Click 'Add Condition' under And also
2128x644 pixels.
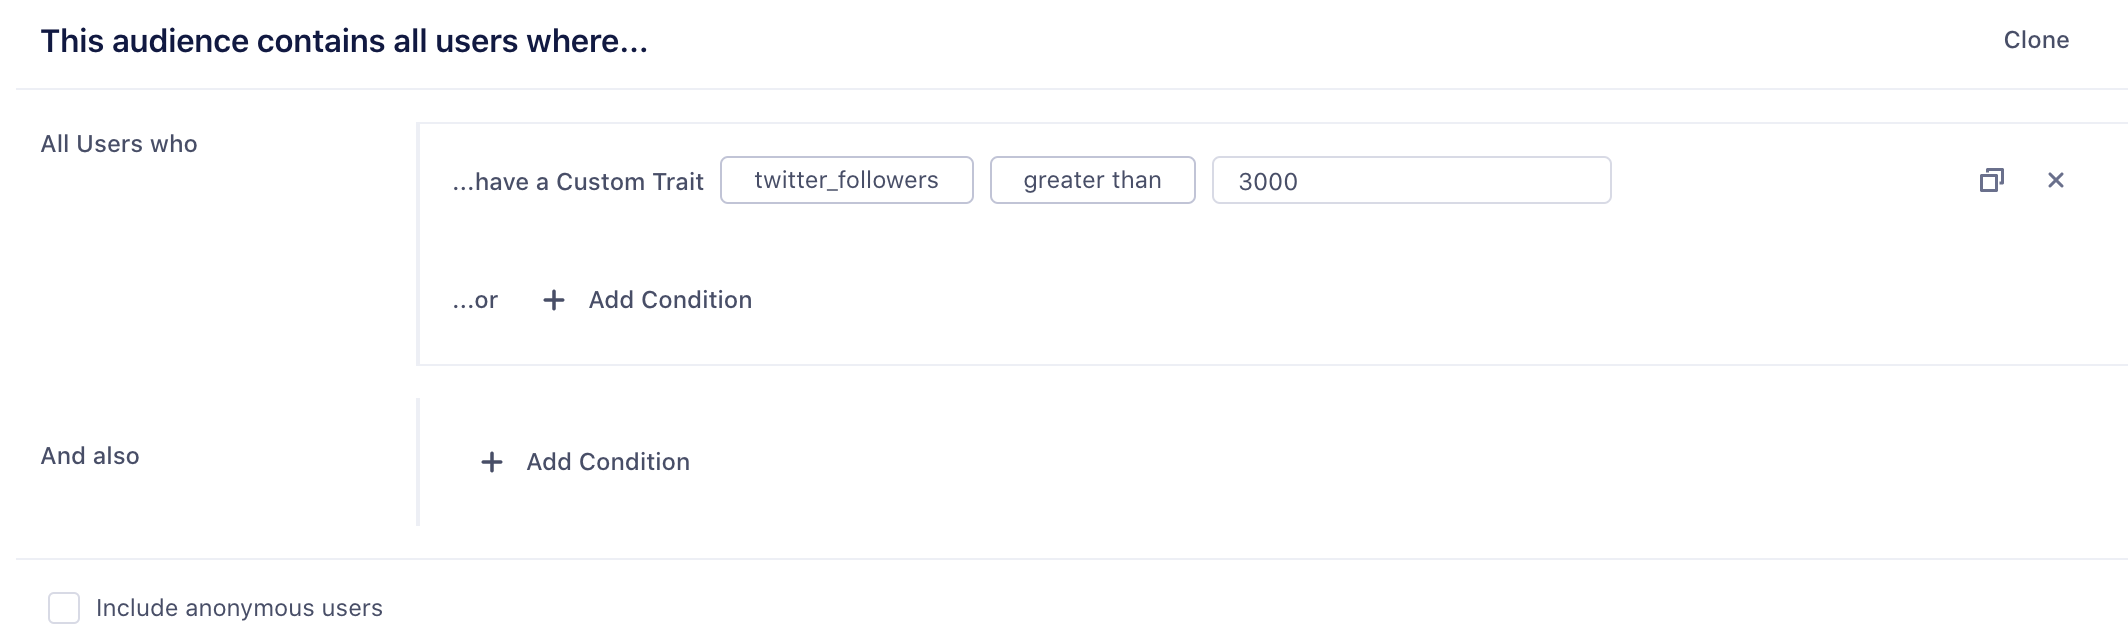(x=607, y=462)
